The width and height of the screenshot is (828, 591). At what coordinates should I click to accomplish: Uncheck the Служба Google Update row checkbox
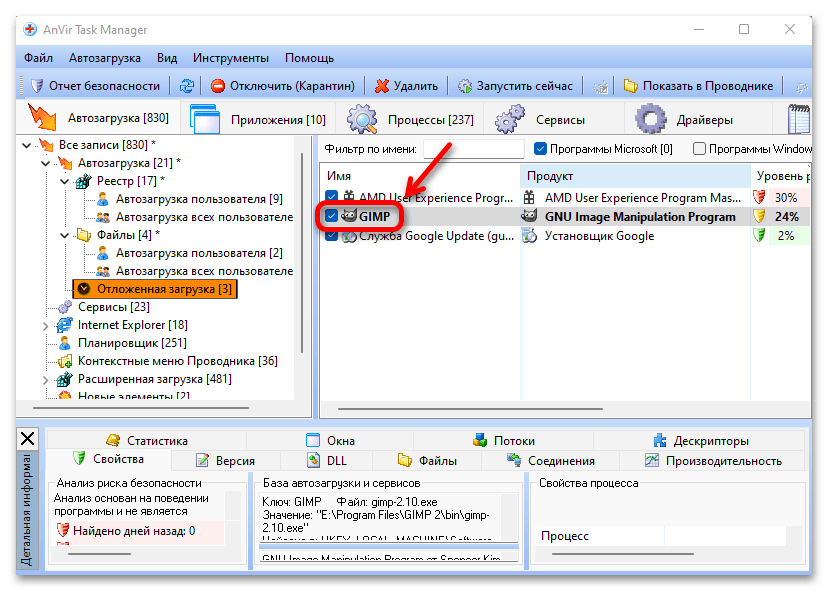(332, 236)
